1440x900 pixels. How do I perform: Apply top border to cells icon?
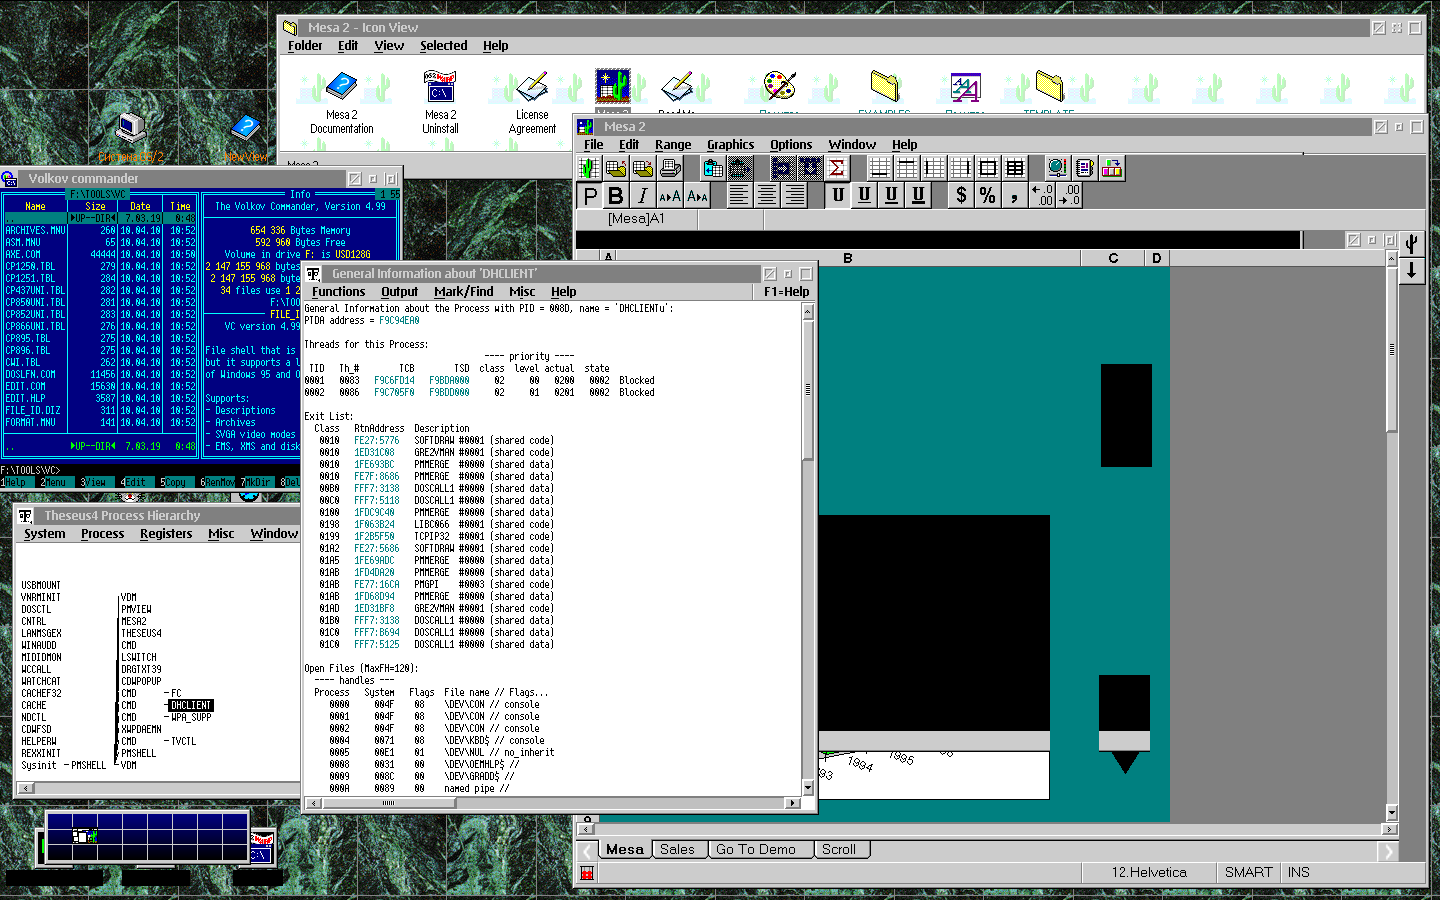click(906, 168)
